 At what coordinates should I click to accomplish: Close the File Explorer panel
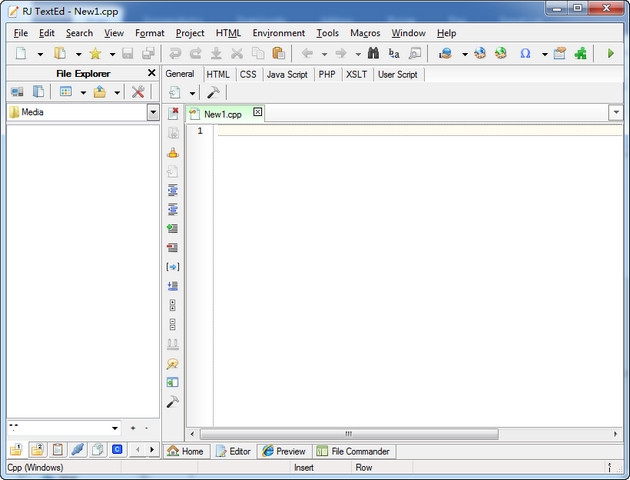point(152,73)
